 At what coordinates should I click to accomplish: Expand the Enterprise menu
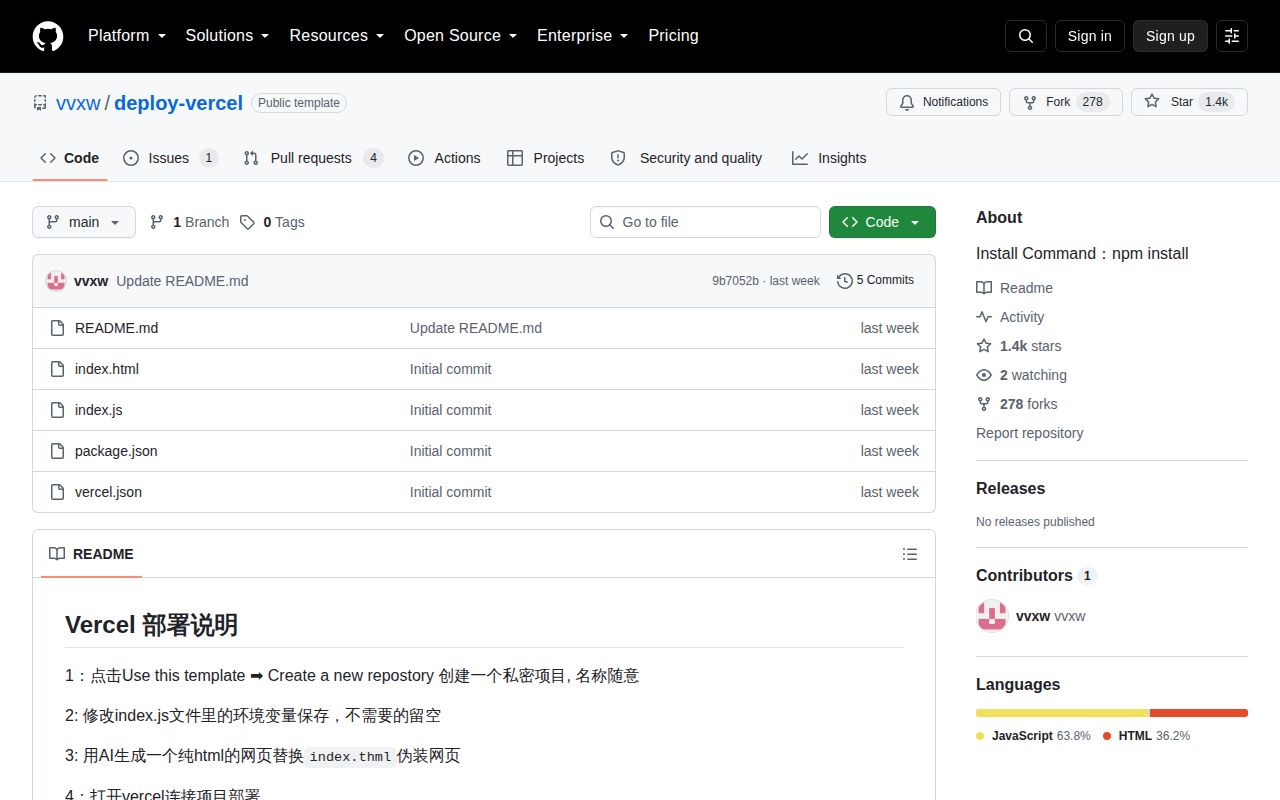(x=583, y=36)
